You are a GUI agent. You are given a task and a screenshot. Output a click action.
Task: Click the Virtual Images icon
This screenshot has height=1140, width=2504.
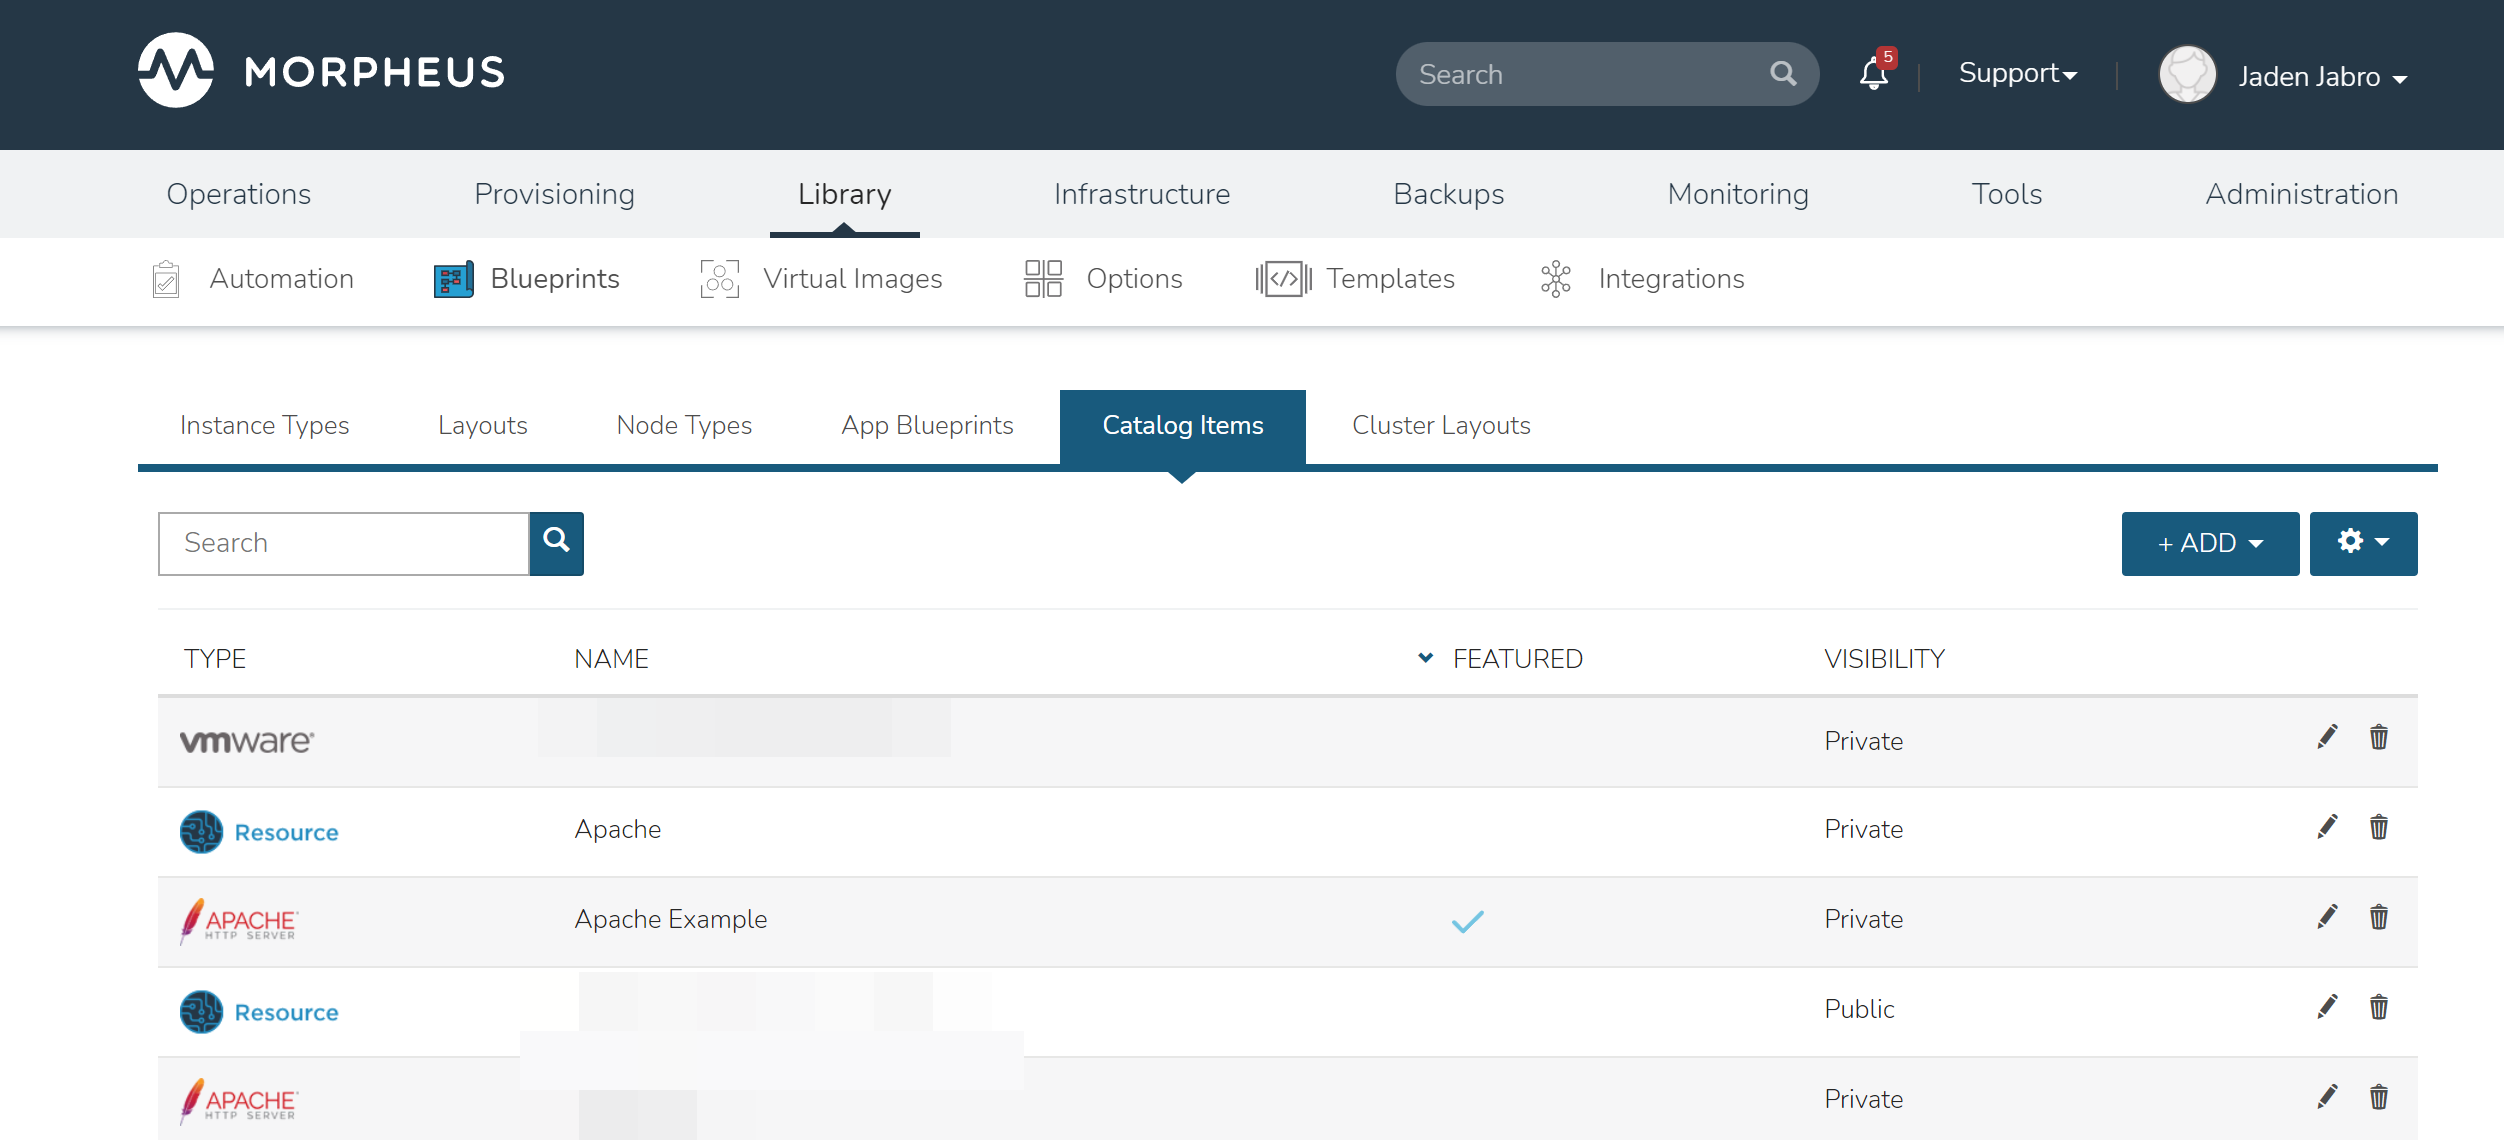tap(719, 279)
